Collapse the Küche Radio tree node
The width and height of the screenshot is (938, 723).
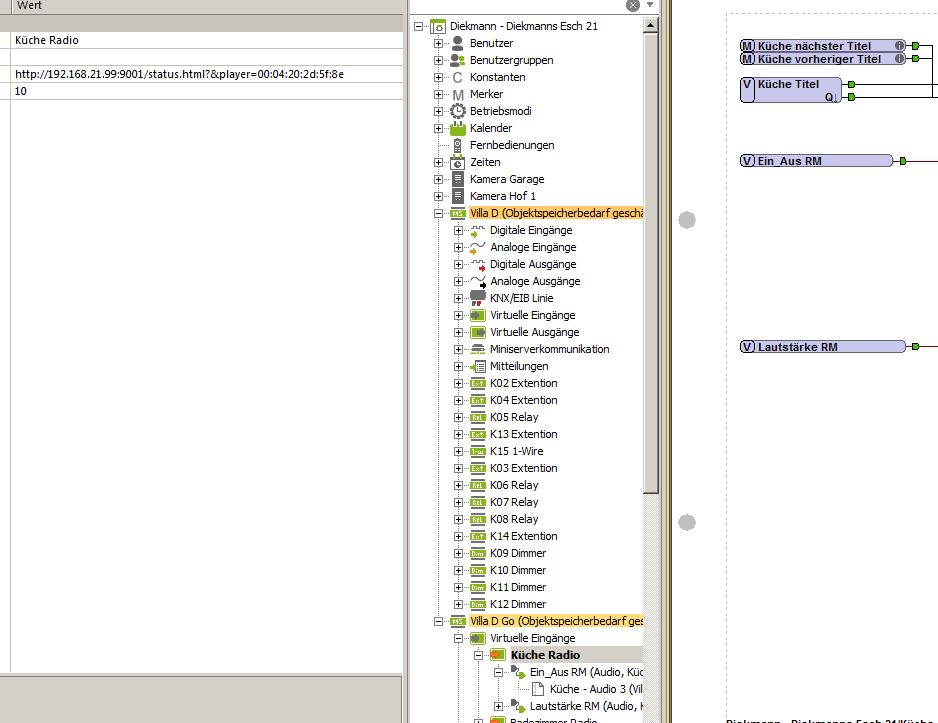pyautogui.click(x=478, y=655)
